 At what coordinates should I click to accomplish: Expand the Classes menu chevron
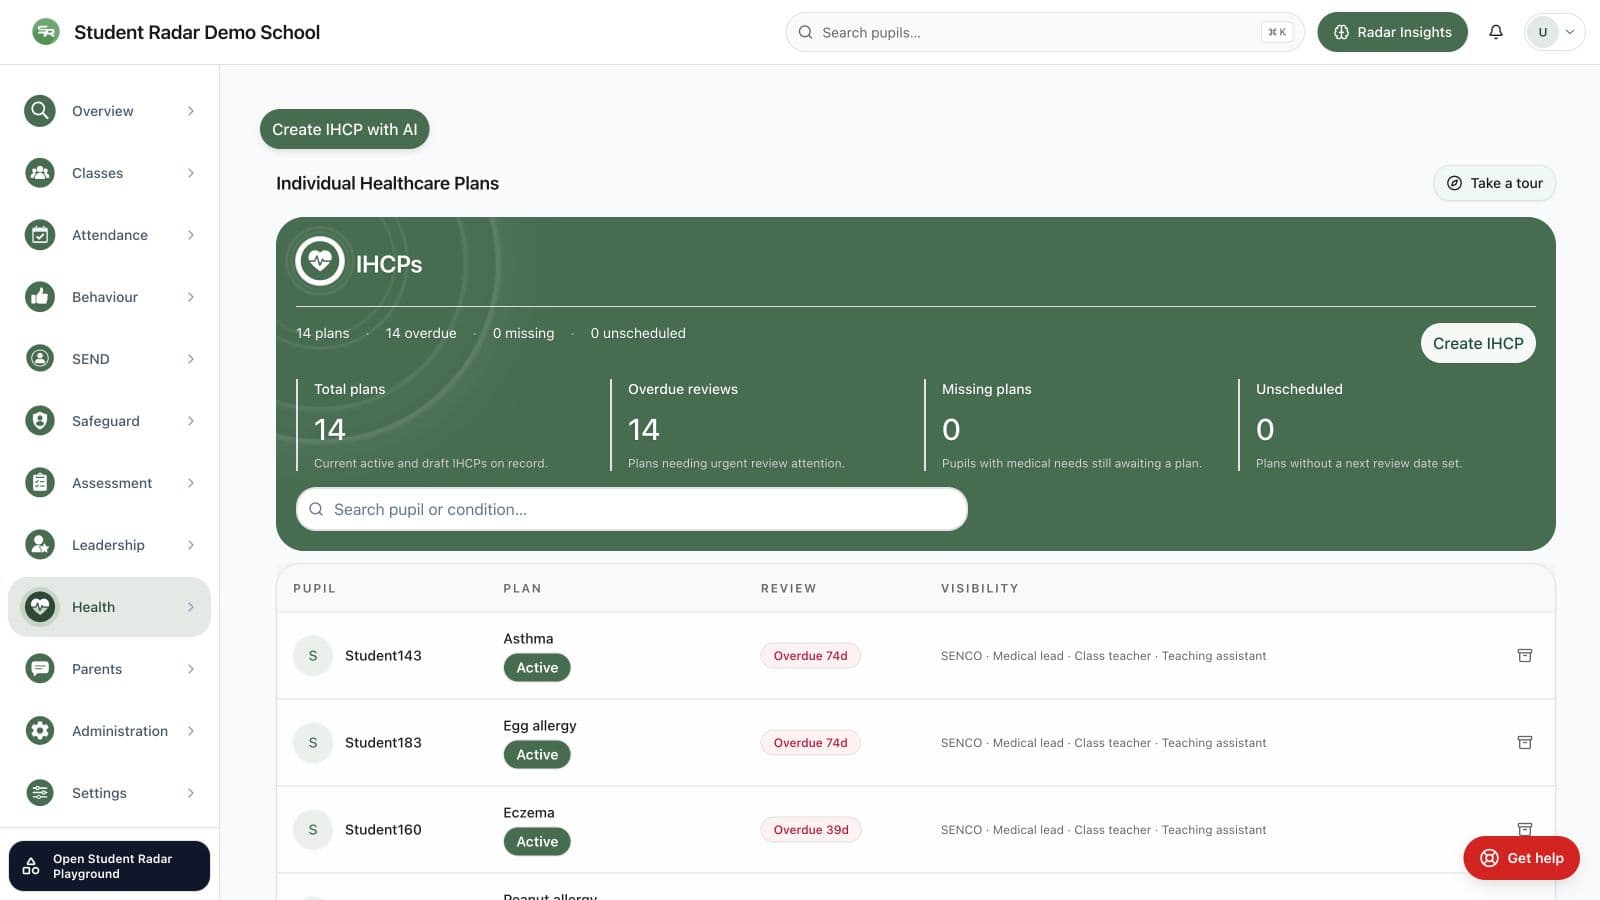tap(191, 173)
